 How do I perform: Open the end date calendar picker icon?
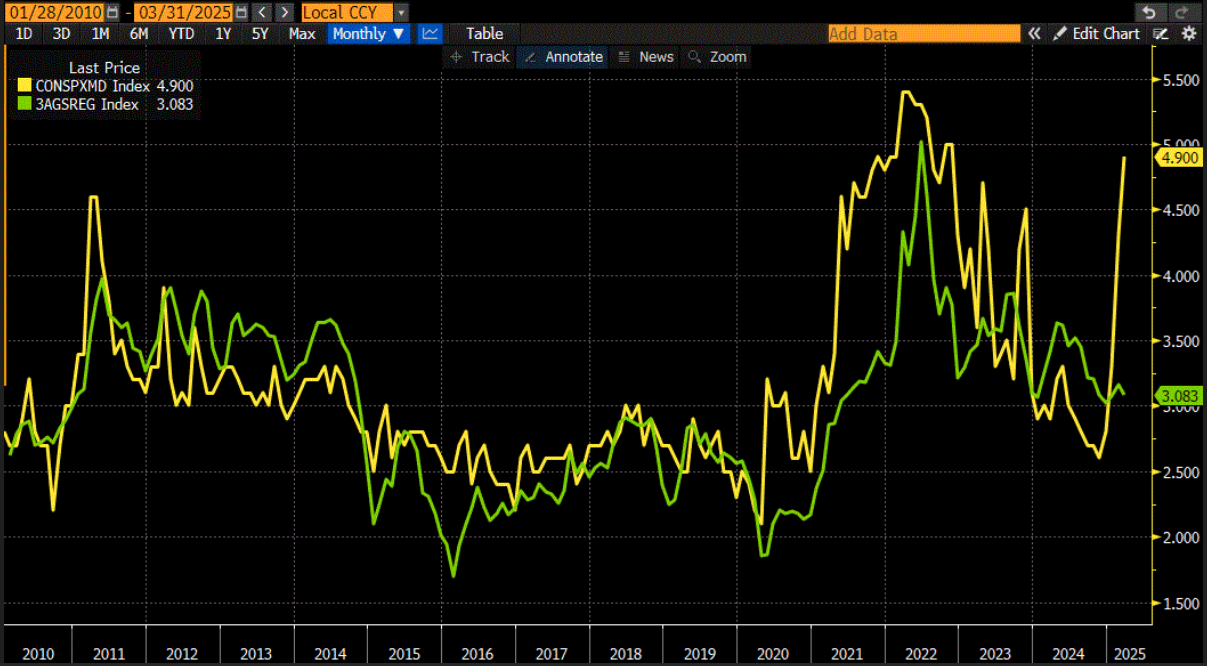point(241,12)
